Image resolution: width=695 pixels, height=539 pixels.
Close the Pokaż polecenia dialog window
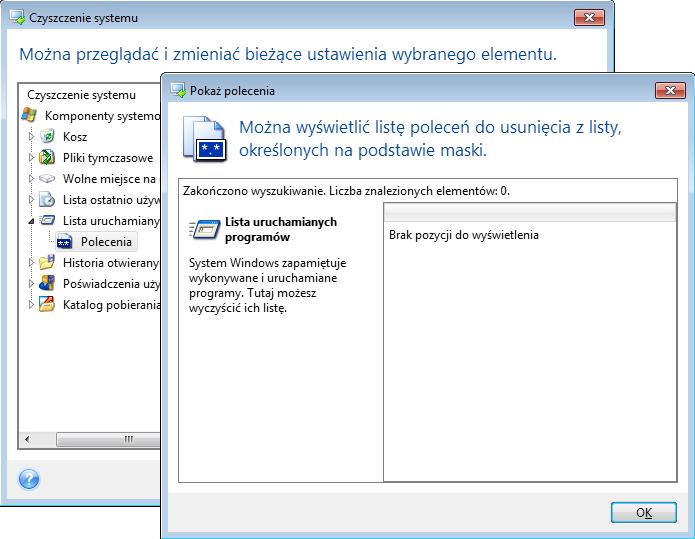click(670, 90)
